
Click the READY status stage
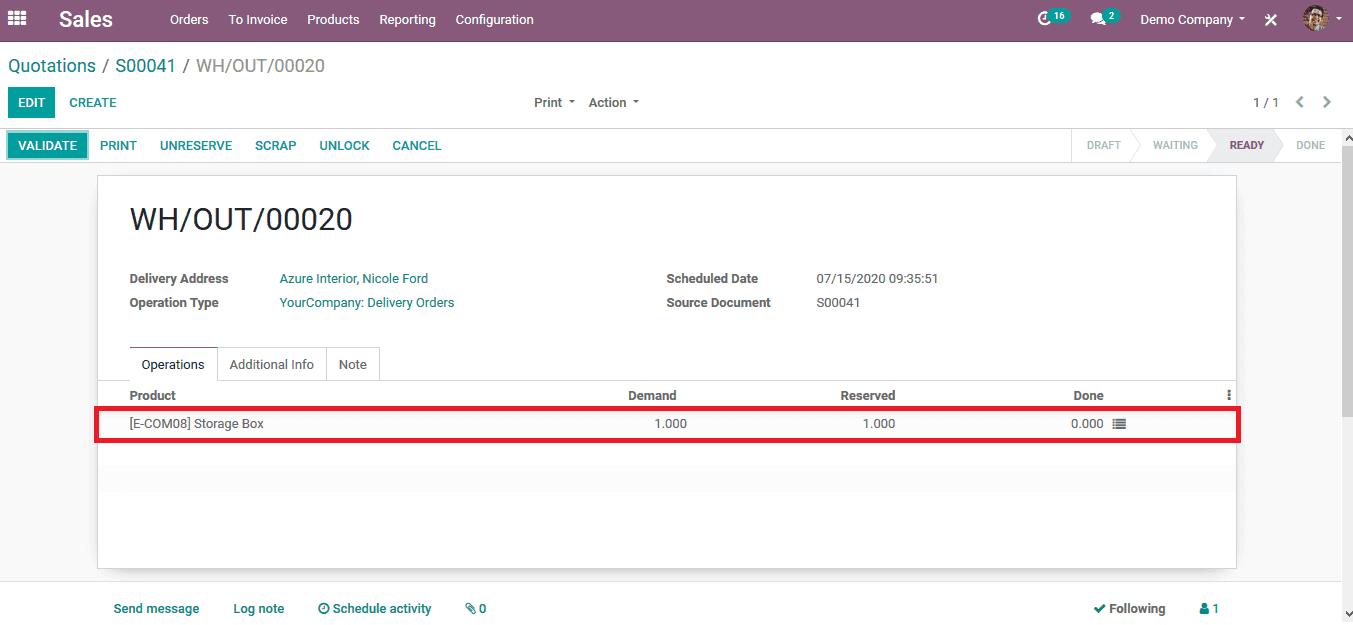point(1246,146)
